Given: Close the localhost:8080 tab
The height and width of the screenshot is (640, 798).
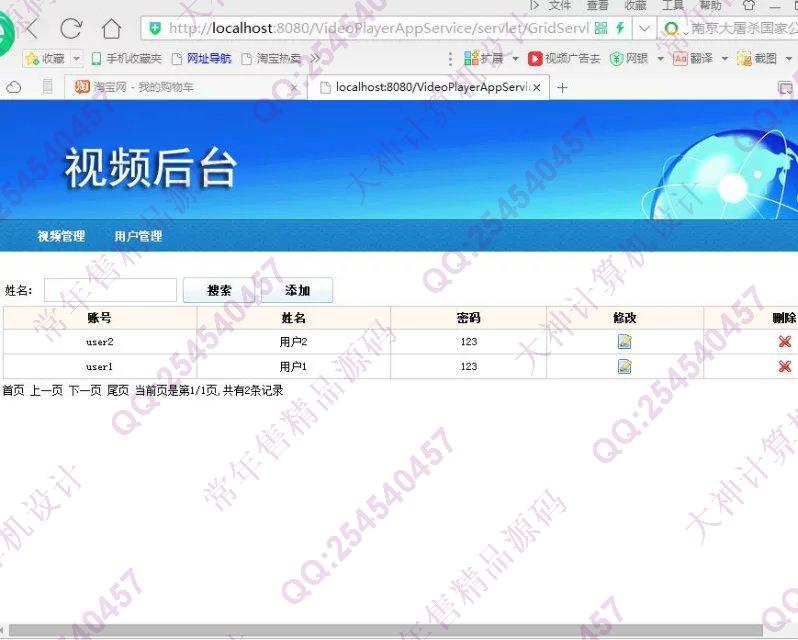Looking at the screenshot, I should [x=536, y=88].
